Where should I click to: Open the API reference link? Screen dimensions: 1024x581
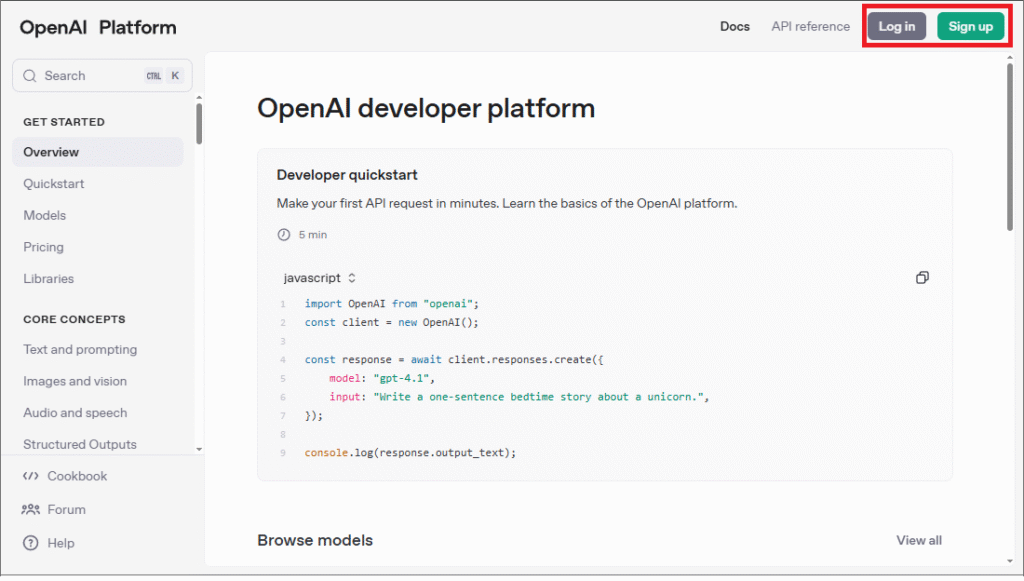[x=810, y=27]
